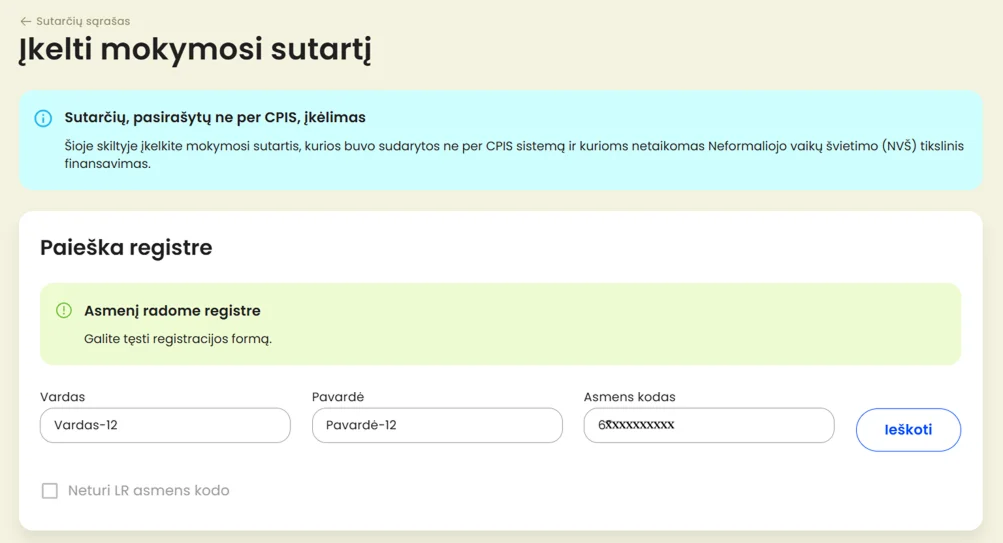Click the Sutarčių, pasirašytų ne per CPIS banner title

215,118
